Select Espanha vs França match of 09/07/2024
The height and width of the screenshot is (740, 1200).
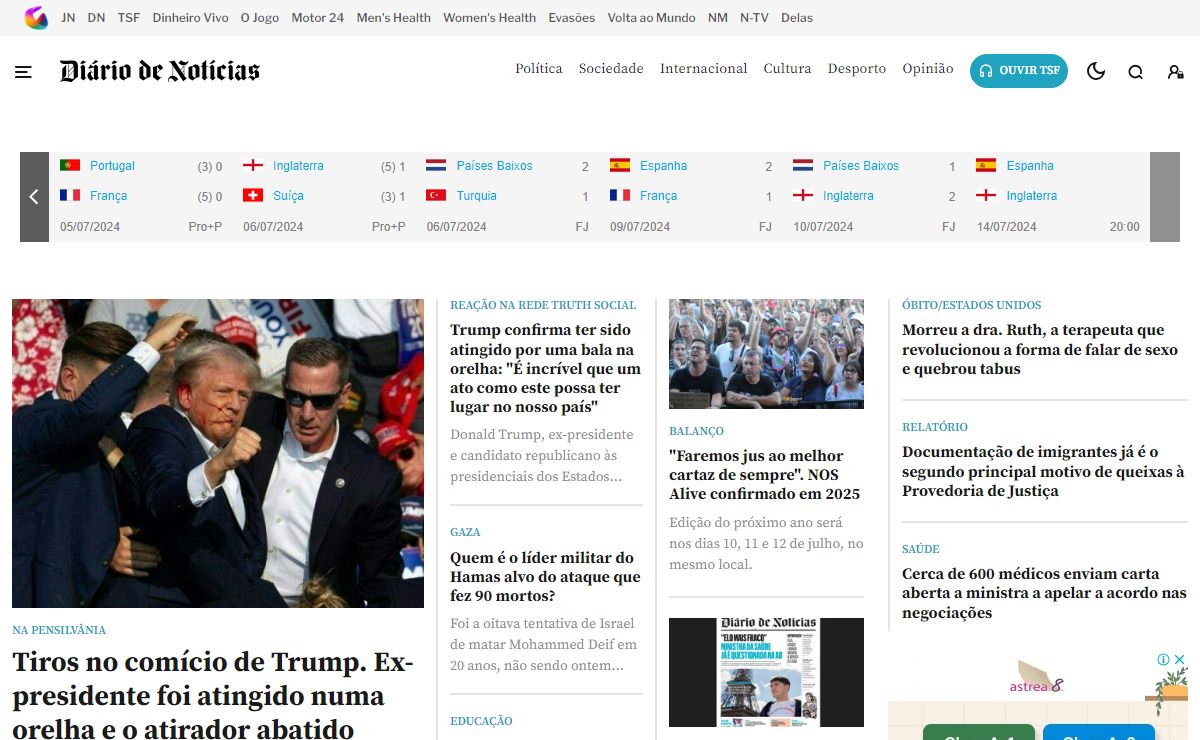tap(691, 197)
